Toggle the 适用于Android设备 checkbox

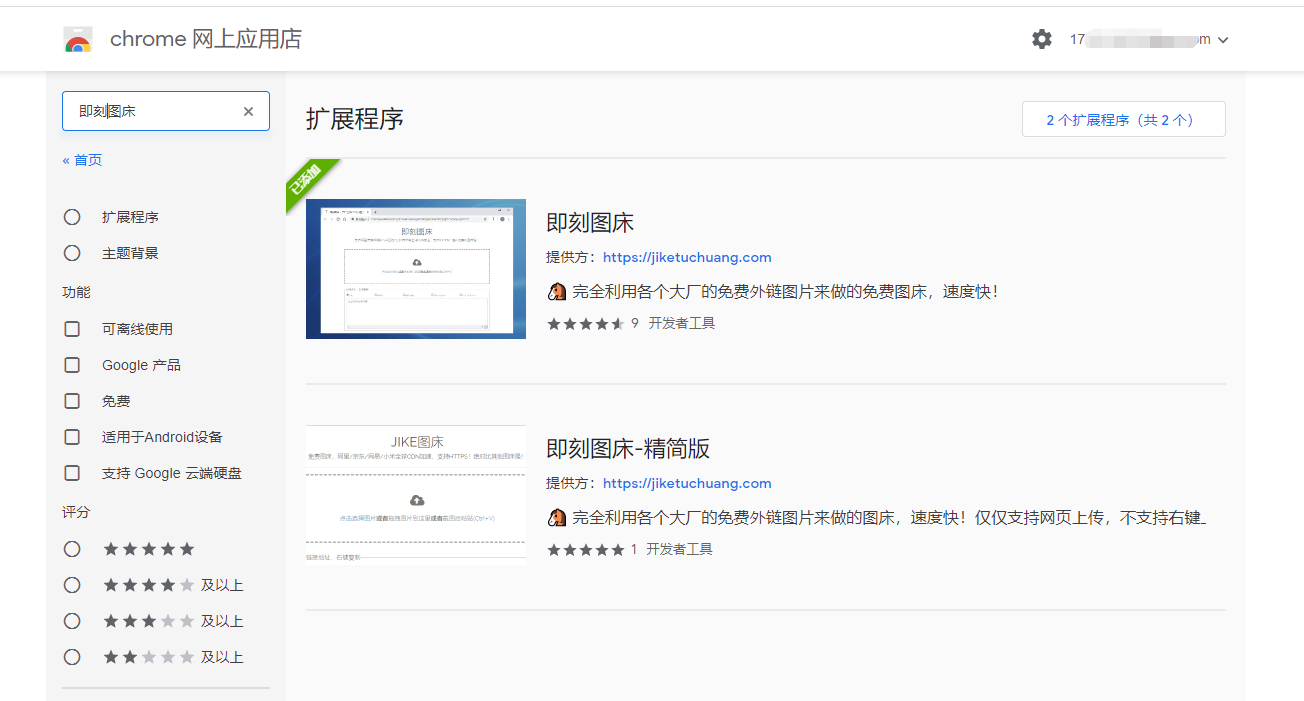point(72,437)
